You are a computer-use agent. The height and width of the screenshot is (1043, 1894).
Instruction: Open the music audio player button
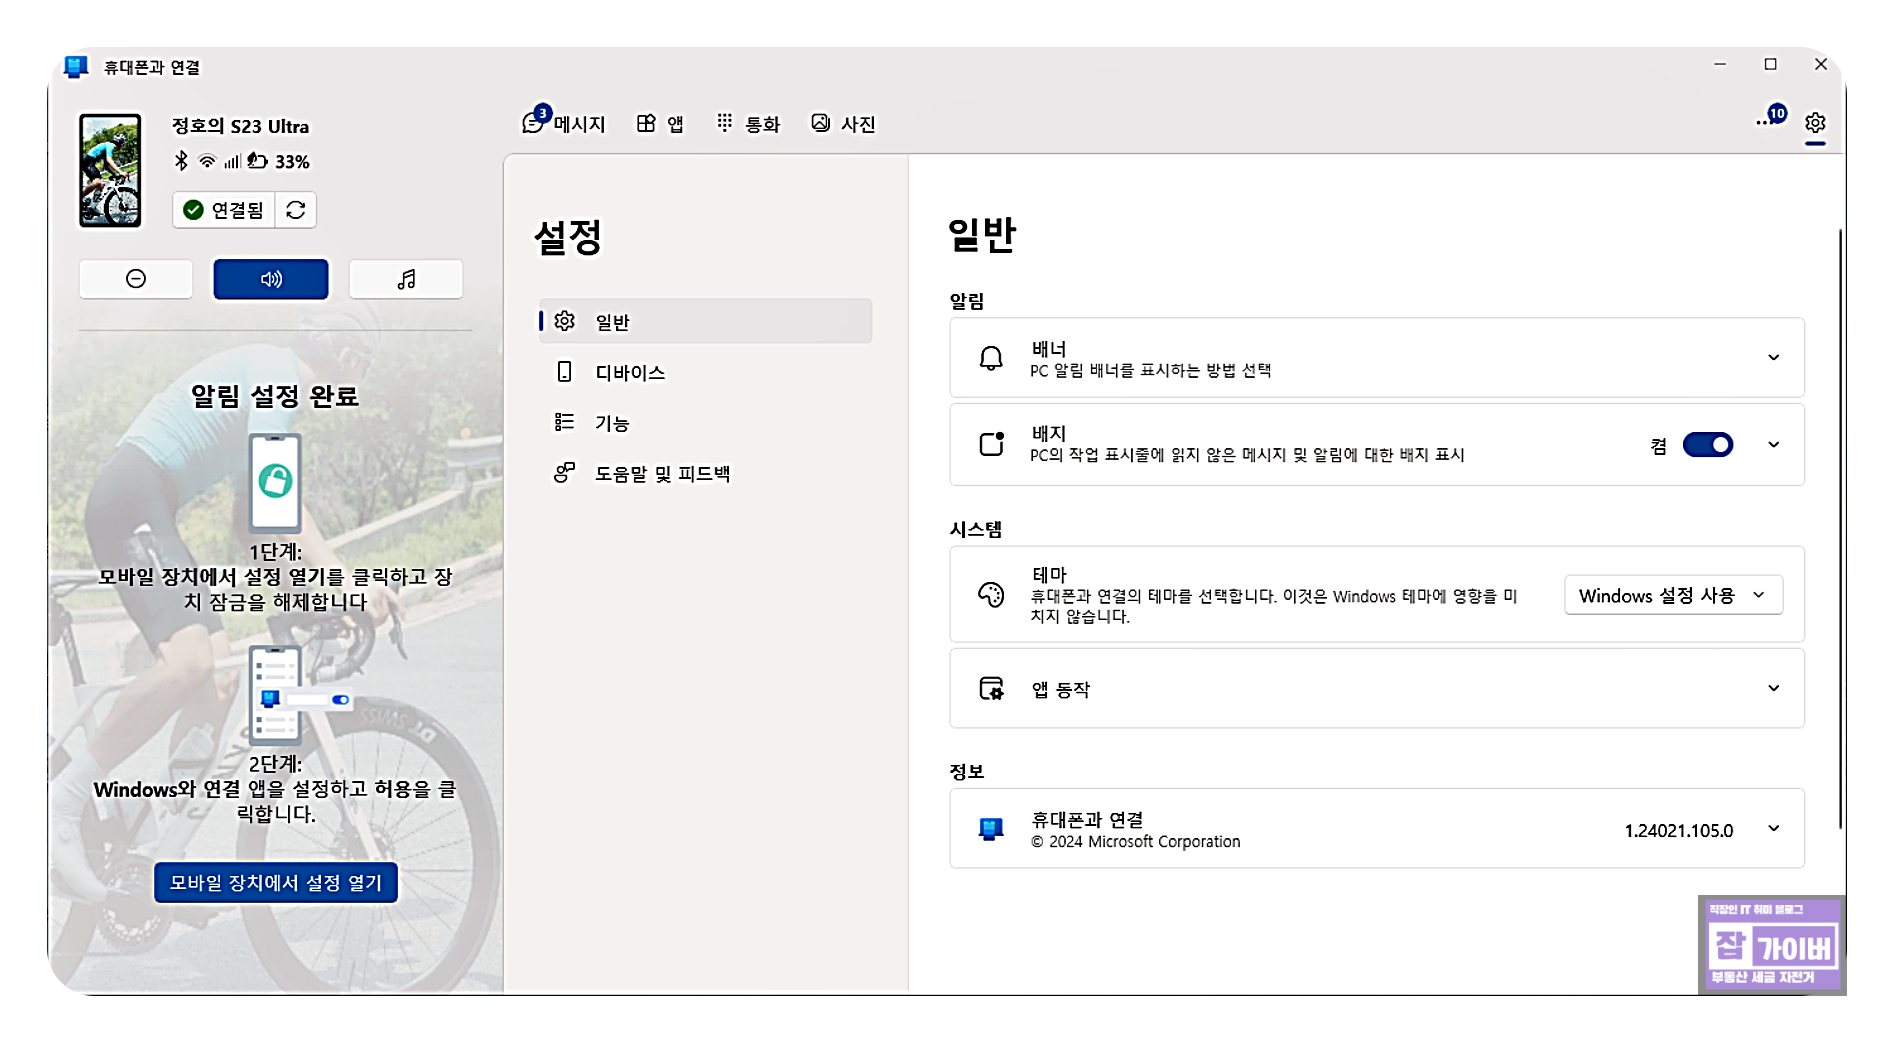coord(406,279)
